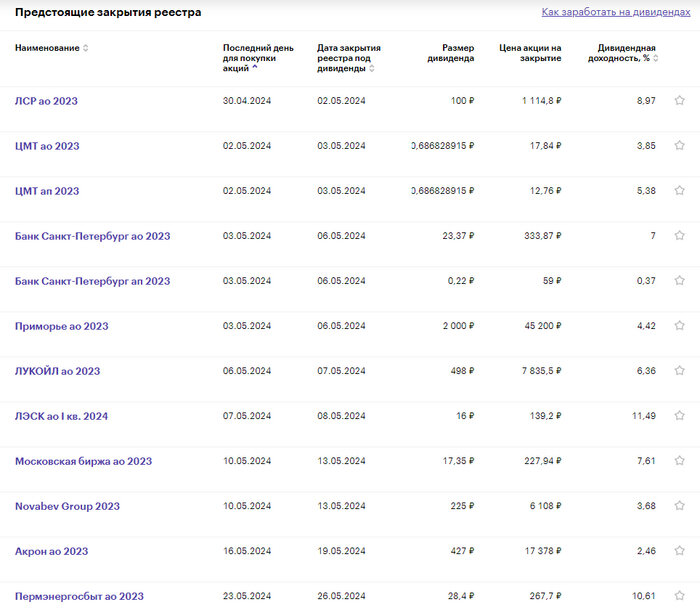Select Московская биржа price 227,94 ₽
The height and width of the screenshot is (610, 700).
point(543,461)
